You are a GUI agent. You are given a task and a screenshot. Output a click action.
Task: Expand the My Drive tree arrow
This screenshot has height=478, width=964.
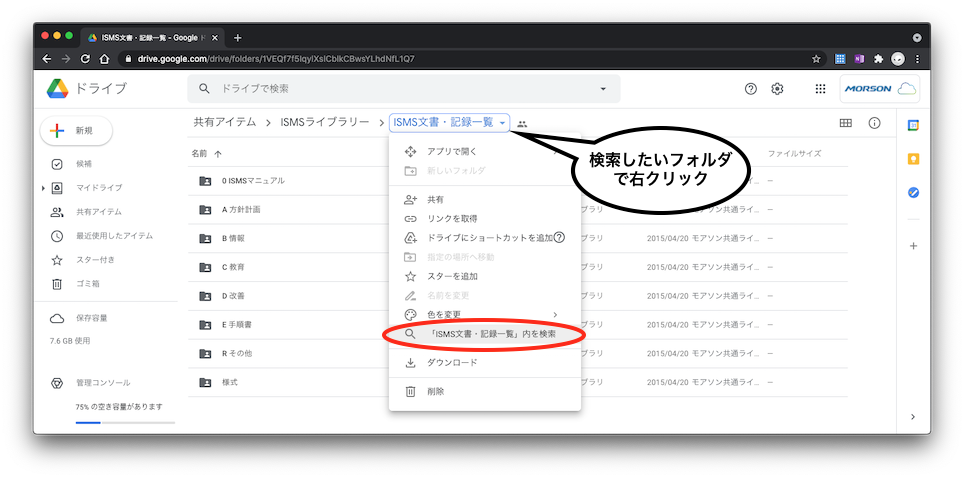click(x=43, y=188)
